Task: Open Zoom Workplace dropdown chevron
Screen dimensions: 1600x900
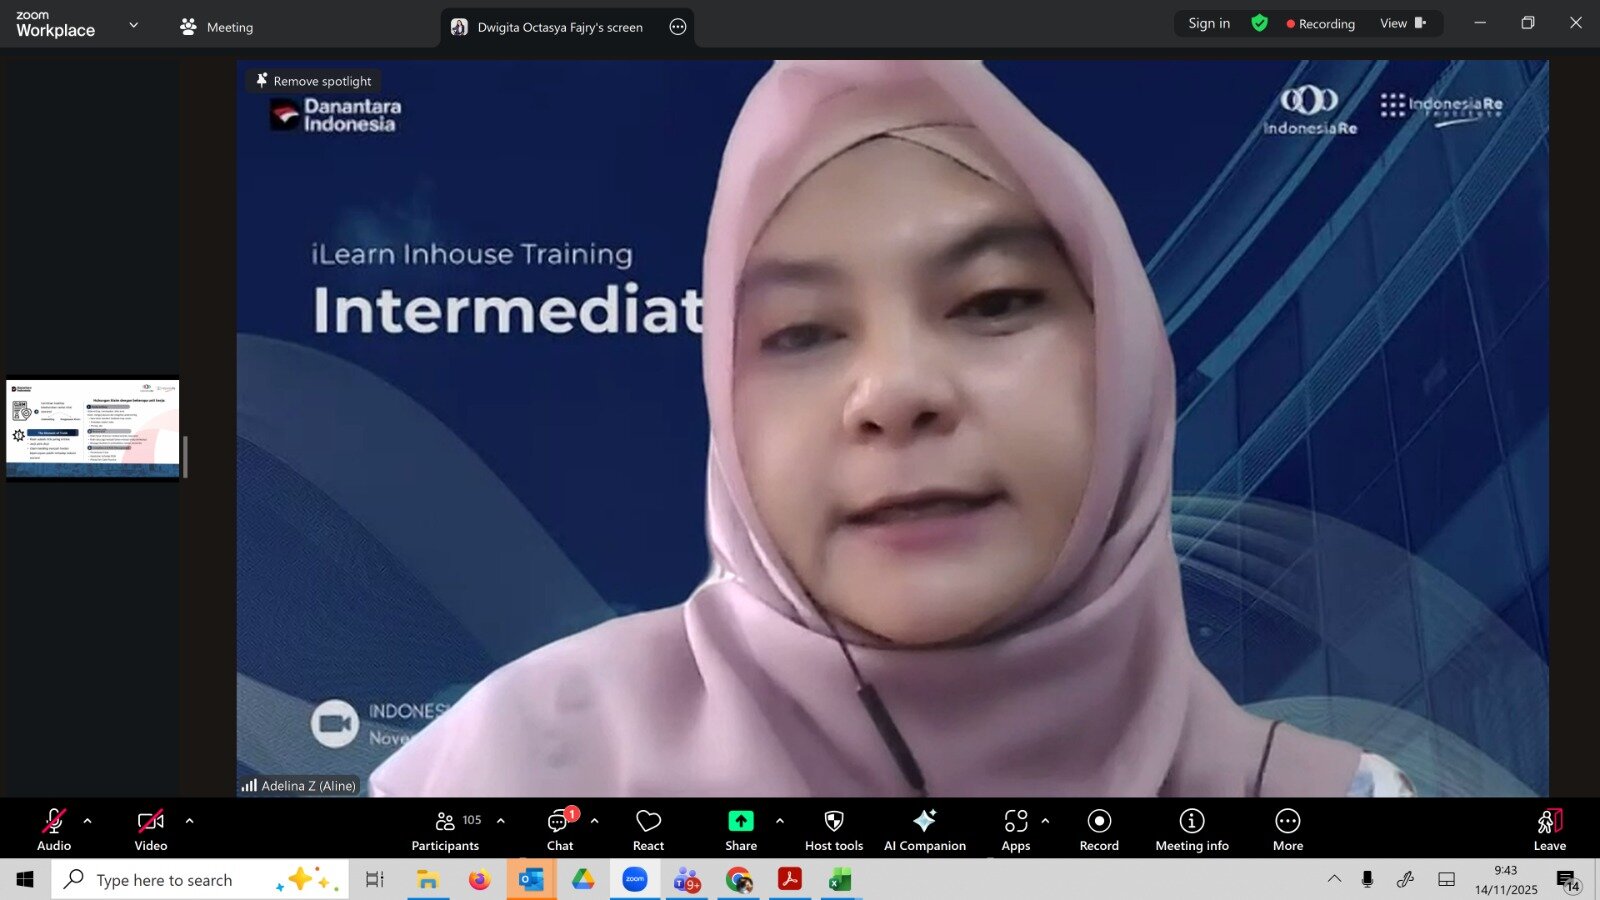Action: pos(134,25)
